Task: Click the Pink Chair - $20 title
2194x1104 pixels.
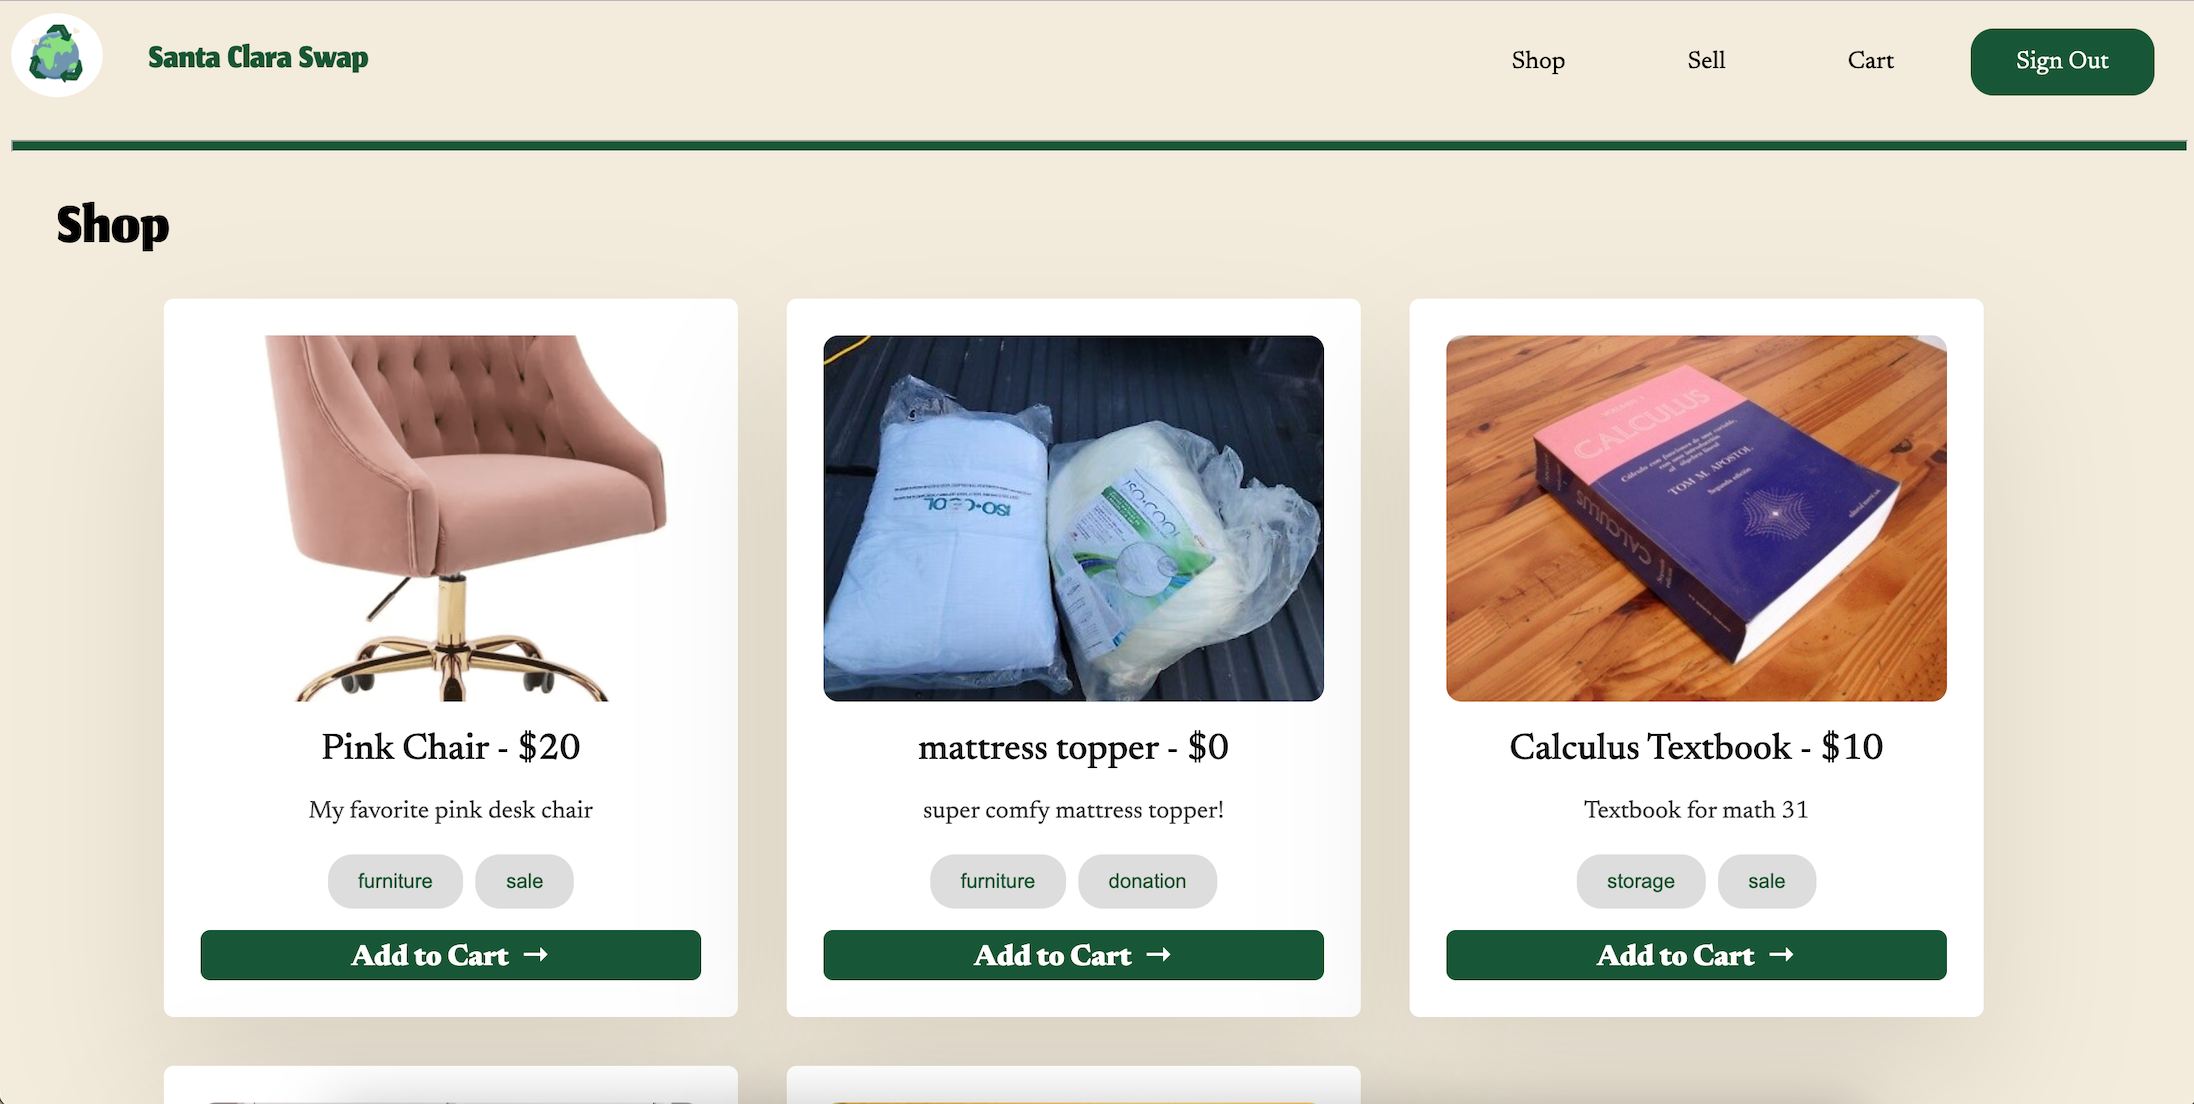Action: point(451,747)
